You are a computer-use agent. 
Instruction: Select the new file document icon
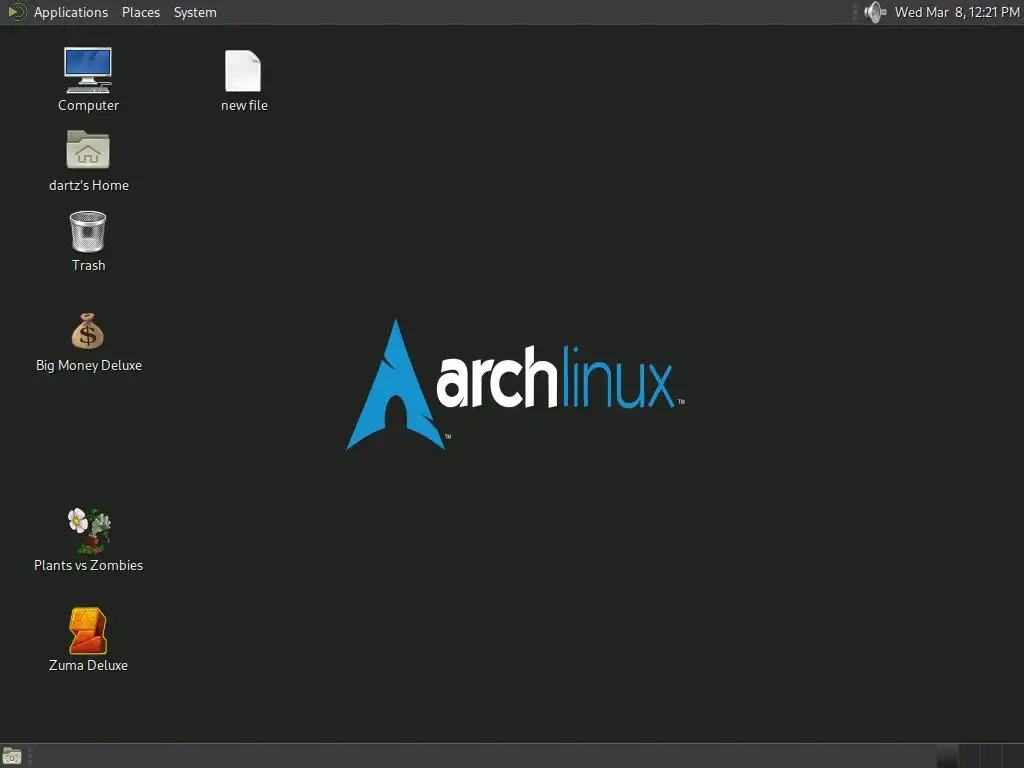pos(244,81)
